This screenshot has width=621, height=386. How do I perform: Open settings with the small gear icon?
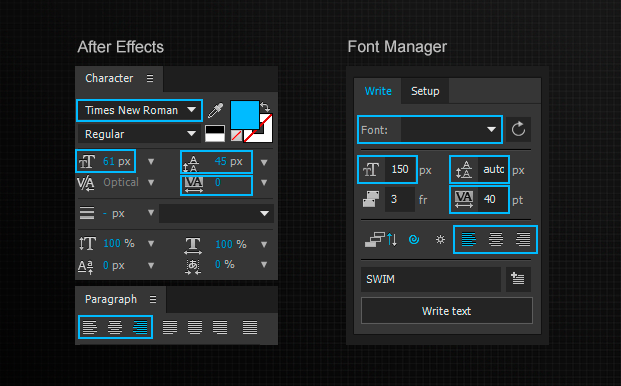(x=440, y=240)
